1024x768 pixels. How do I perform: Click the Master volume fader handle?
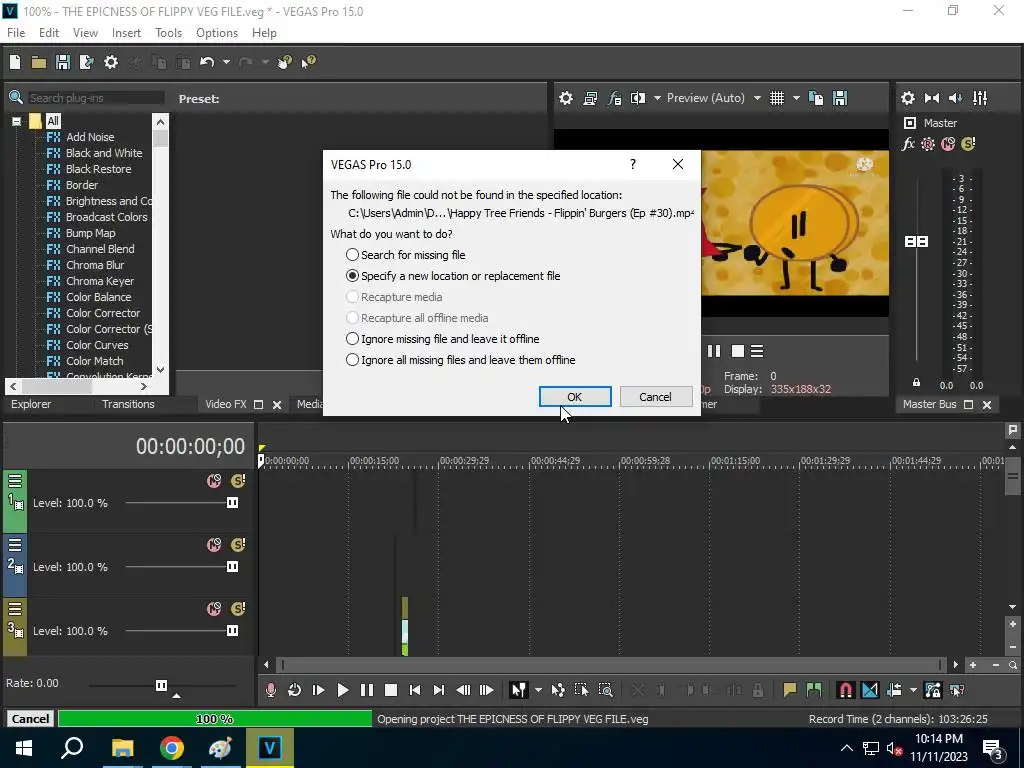(x=916, y=242)
